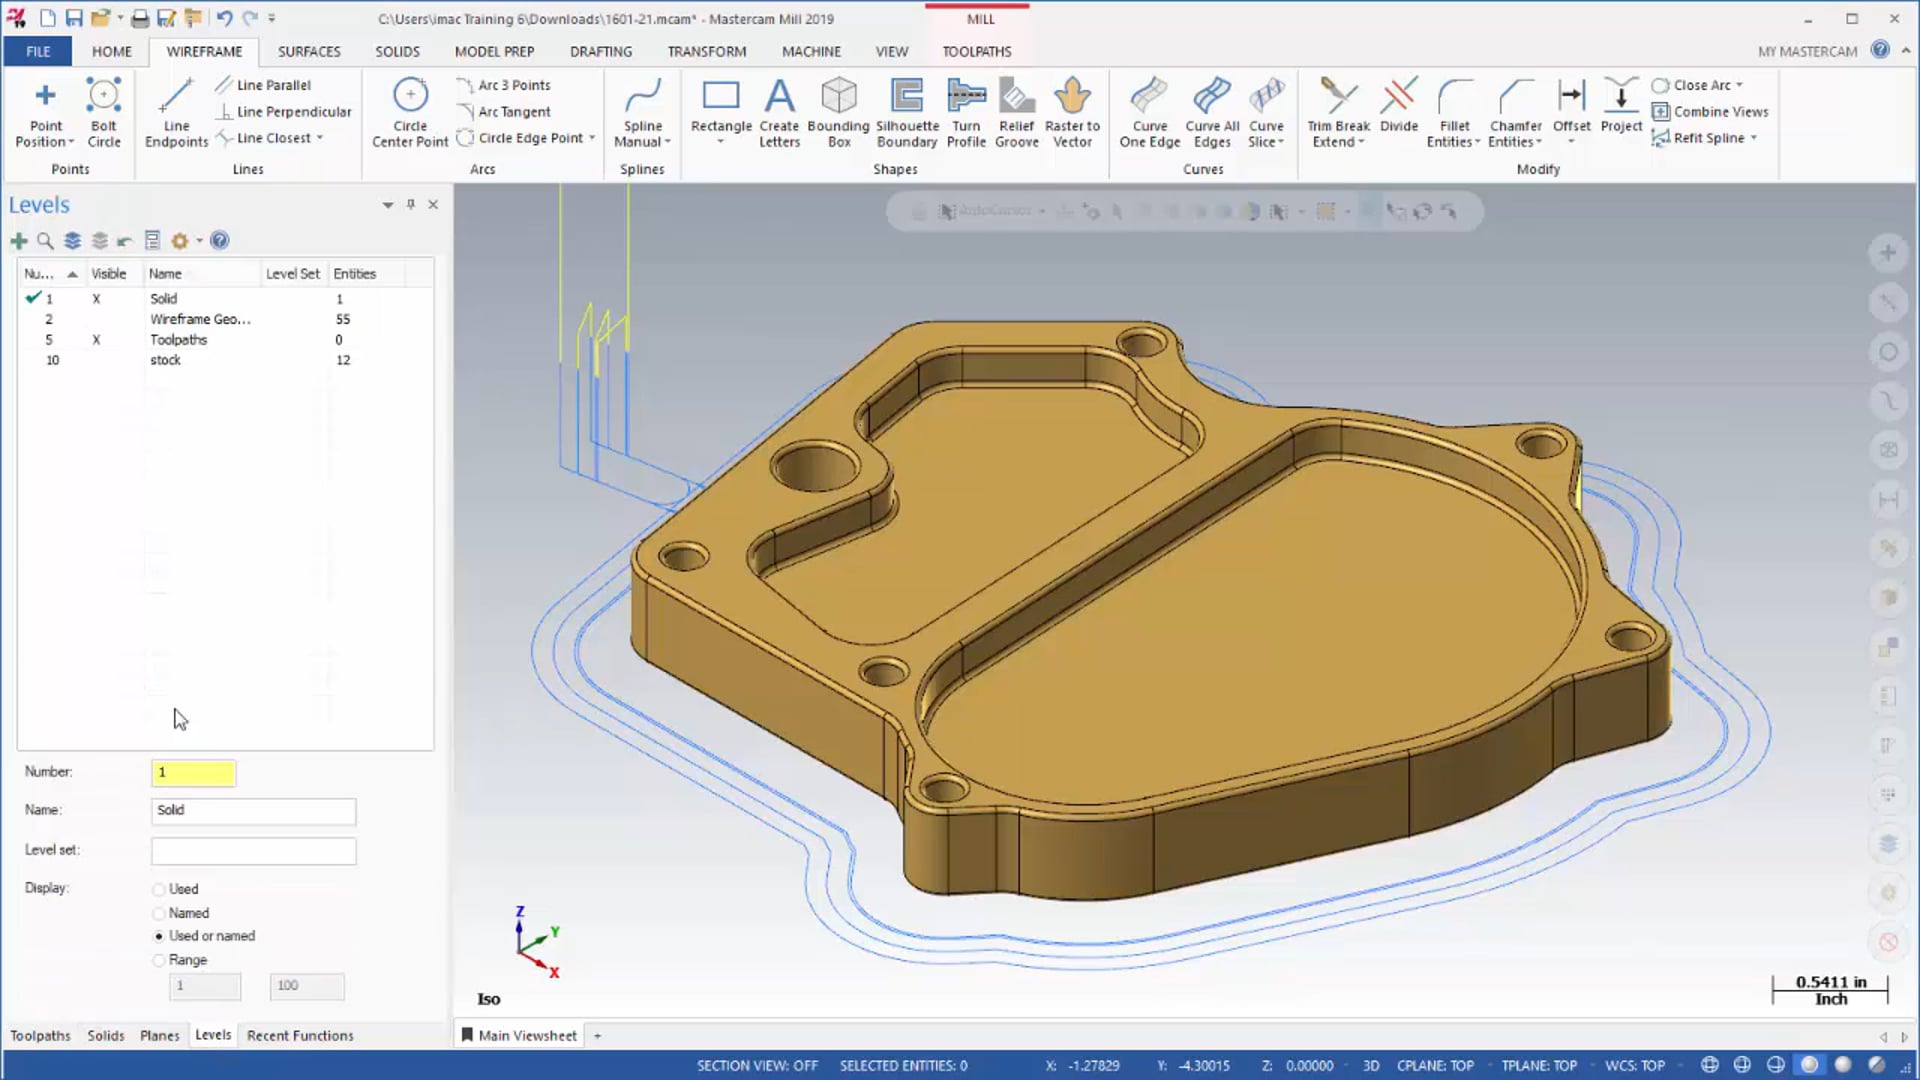The width and height of the screenshot is (1920, 1080).
Task: Expand Circle Edge Point dropdown arrow
Action: pyautogui.click(x=592, y=138)
